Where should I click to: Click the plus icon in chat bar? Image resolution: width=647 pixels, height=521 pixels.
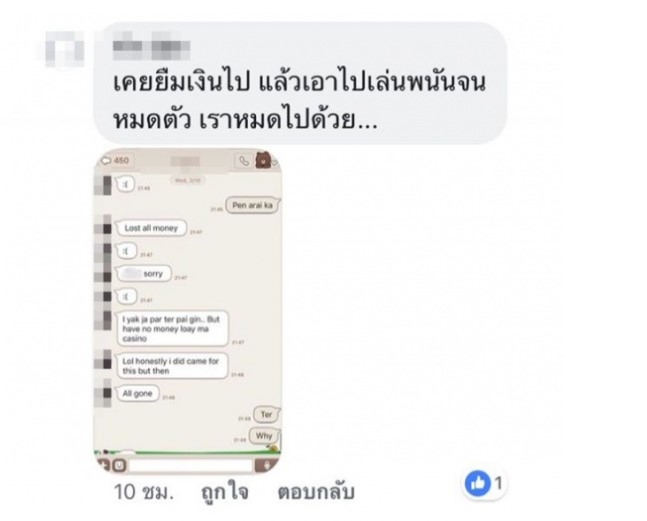click(103, 465)
